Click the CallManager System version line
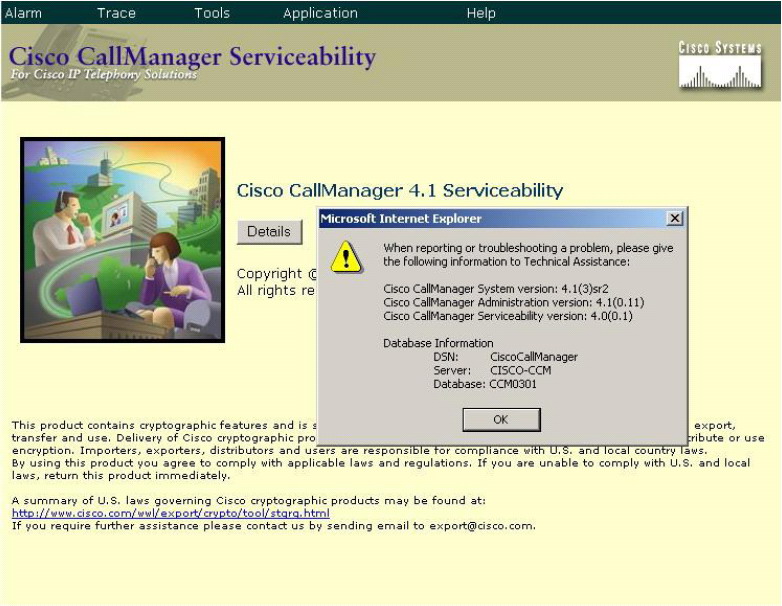 496,289
